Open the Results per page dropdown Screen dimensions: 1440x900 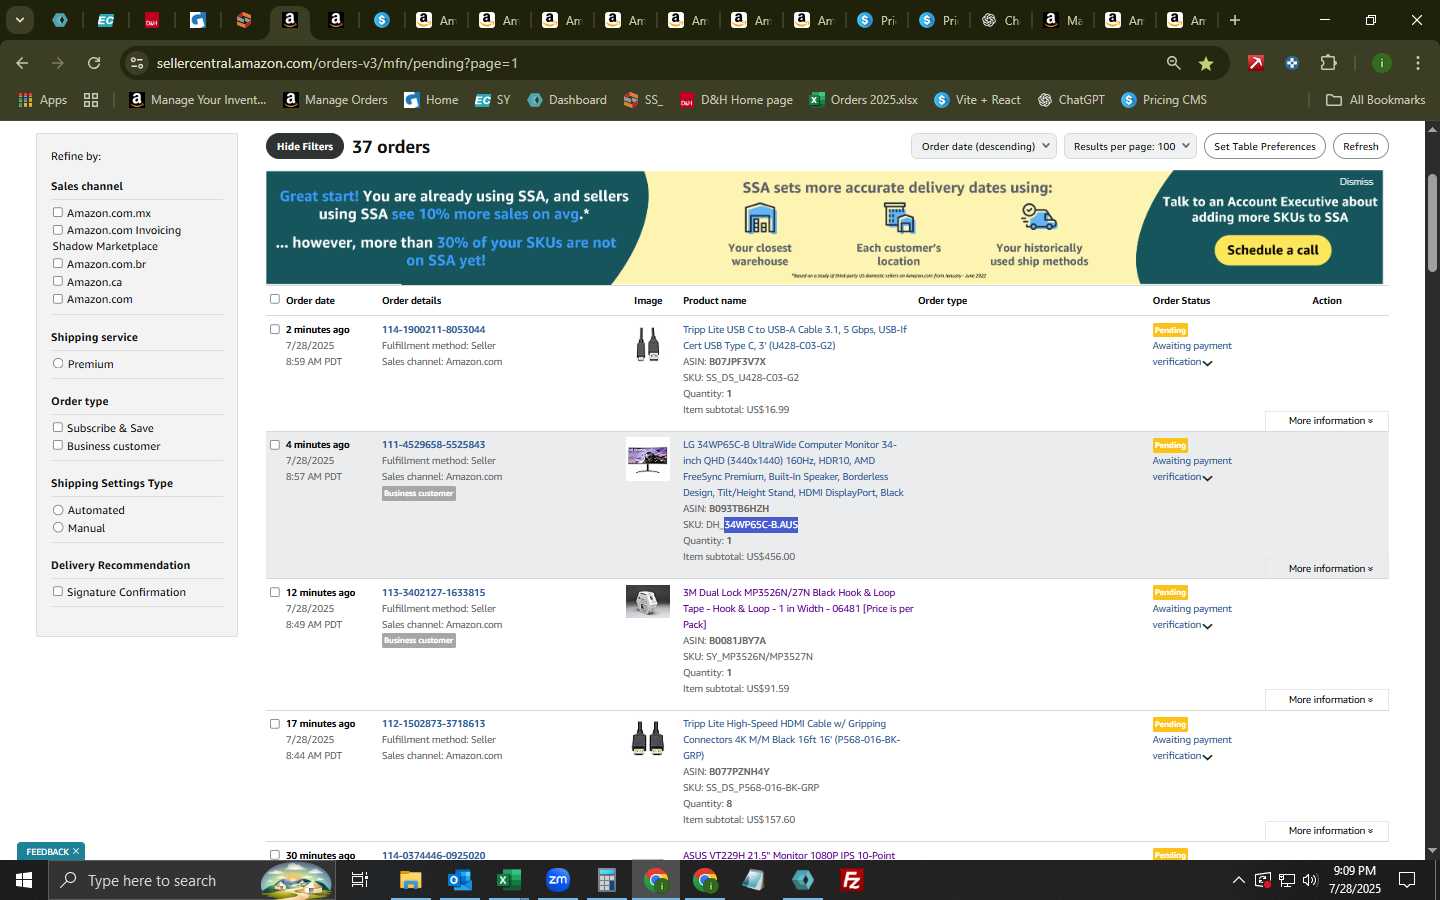1131,146
